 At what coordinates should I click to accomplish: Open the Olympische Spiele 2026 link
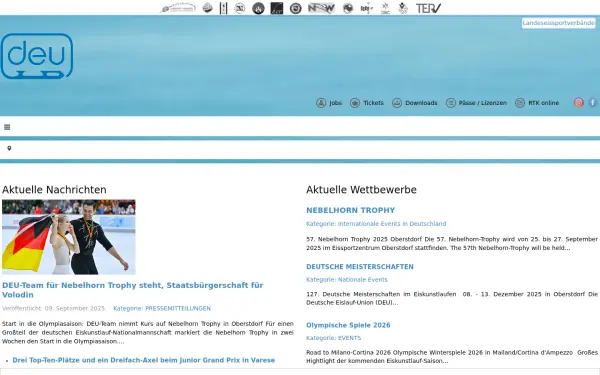tap(348, 325)
